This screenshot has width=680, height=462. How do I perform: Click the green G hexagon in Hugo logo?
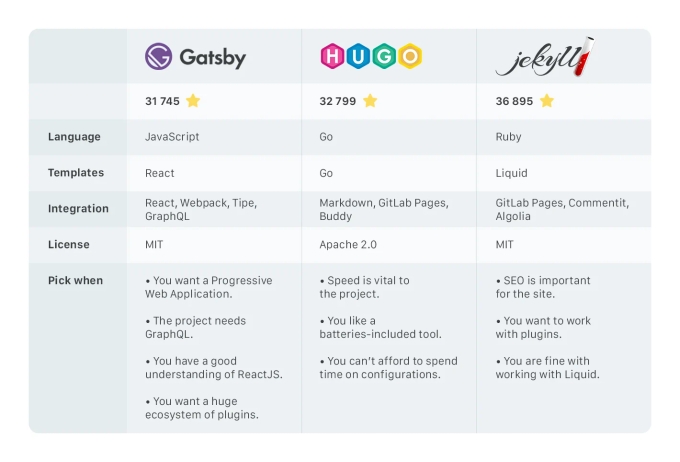[x=384, y=56]
